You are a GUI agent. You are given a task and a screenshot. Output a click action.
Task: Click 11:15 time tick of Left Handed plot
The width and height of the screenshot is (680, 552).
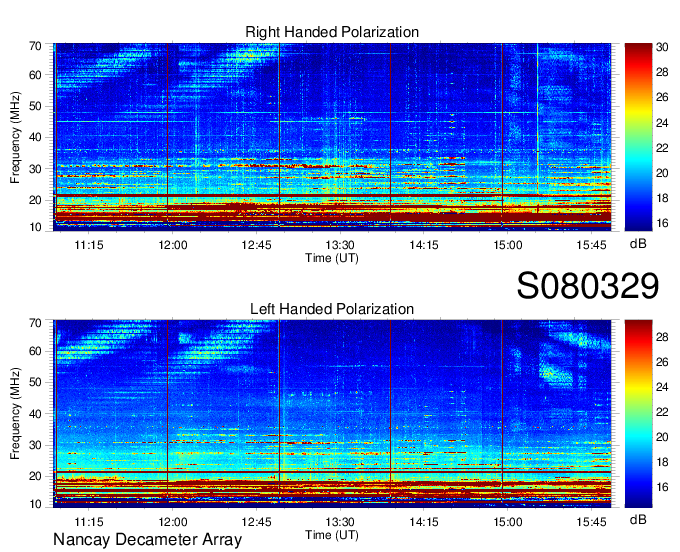coord(89,522)
